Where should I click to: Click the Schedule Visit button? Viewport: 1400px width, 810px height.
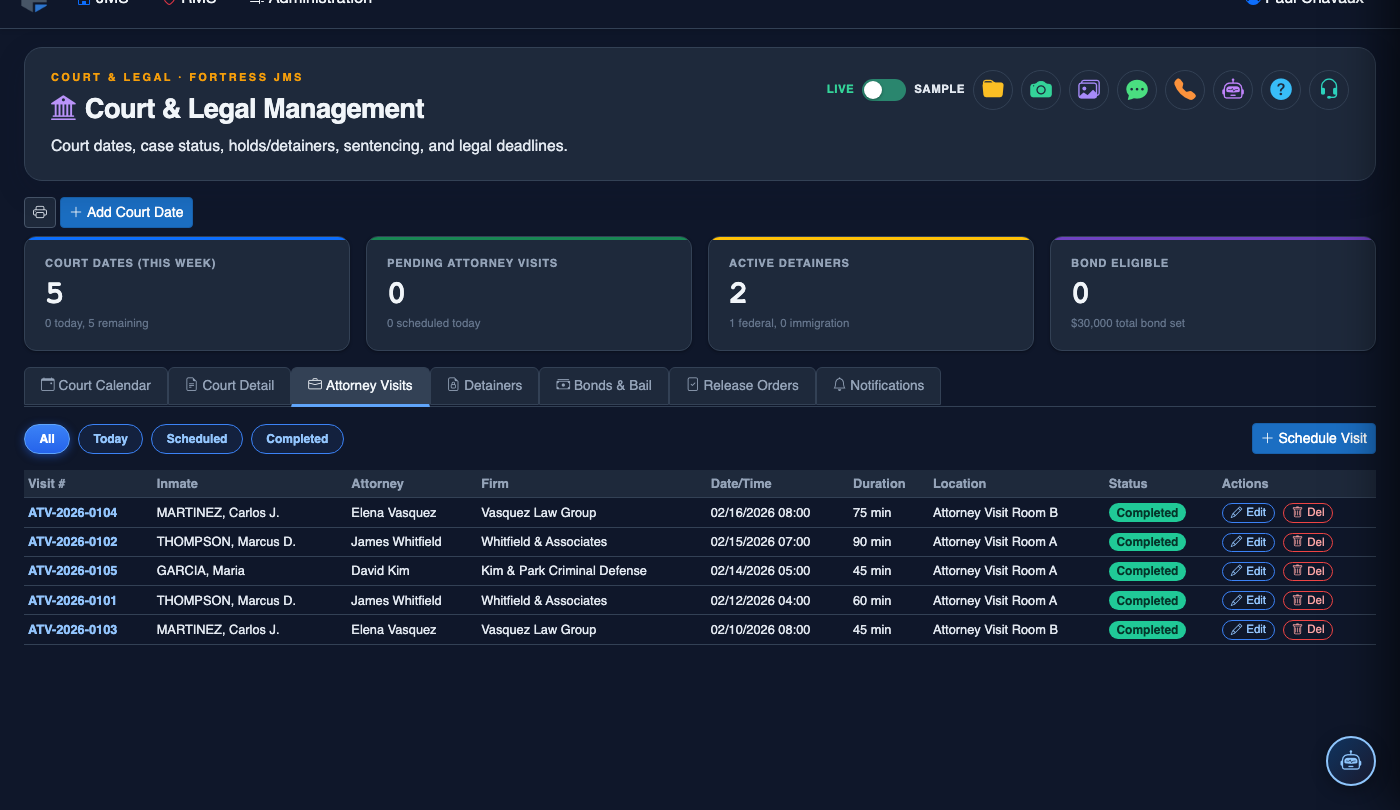point(1313,438)
